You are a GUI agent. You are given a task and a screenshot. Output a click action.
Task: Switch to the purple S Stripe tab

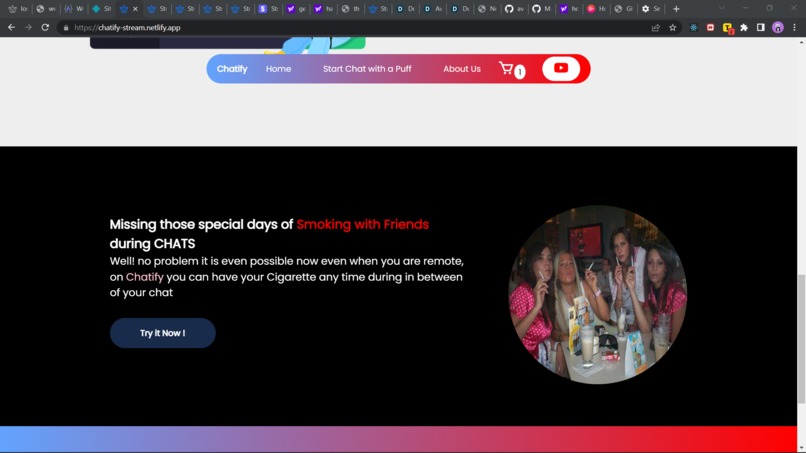268,9
